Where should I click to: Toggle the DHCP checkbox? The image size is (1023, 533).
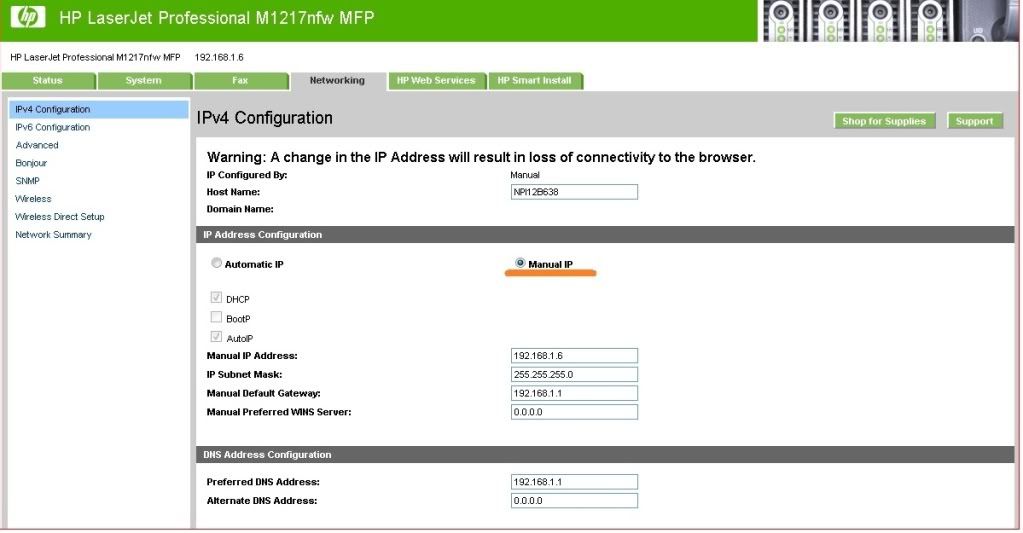coord(216,297)
